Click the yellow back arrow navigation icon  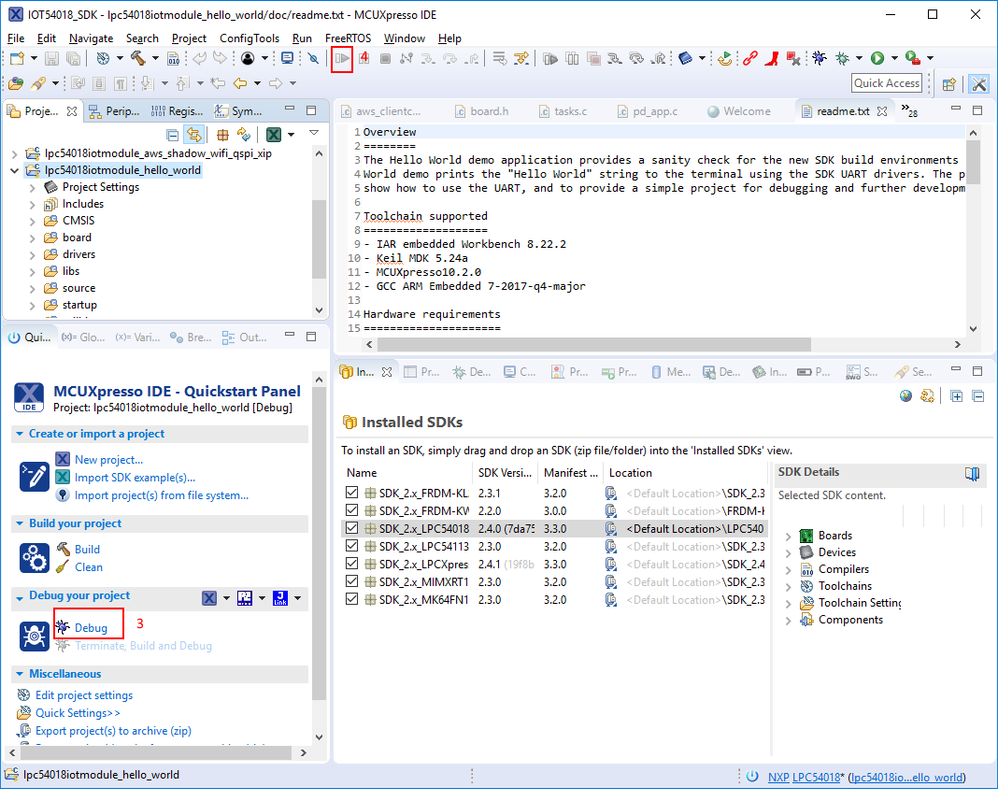tap(240, 83)
